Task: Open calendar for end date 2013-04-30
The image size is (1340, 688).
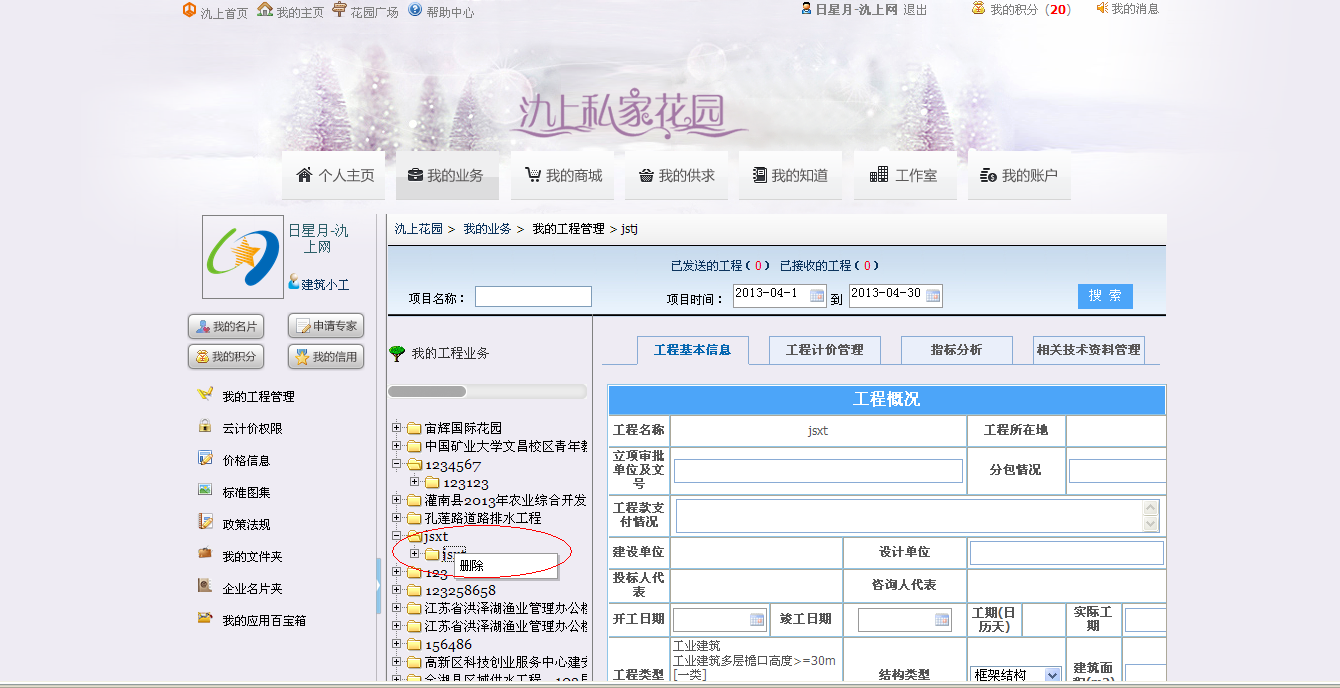Action: pyautogui.click(x=933, y=296)
